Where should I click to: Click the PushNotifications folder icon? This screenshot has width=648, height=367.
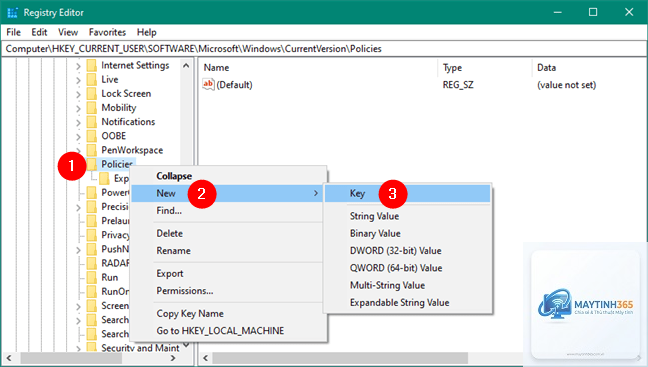coord(92,249)
